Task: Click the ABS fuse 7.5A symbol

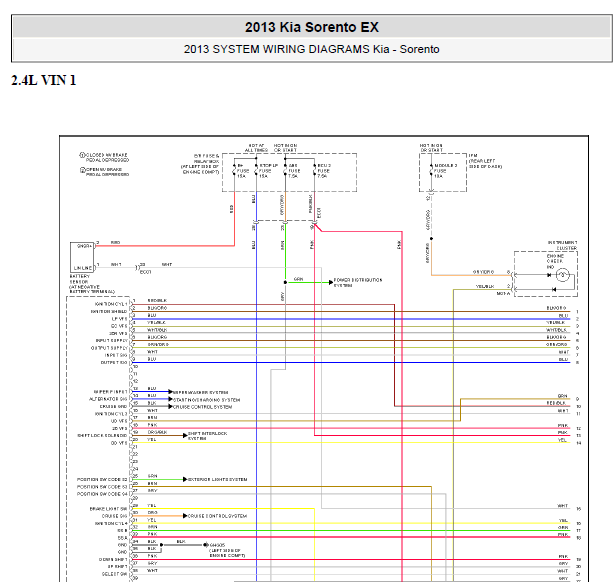Action: [285, 170]
